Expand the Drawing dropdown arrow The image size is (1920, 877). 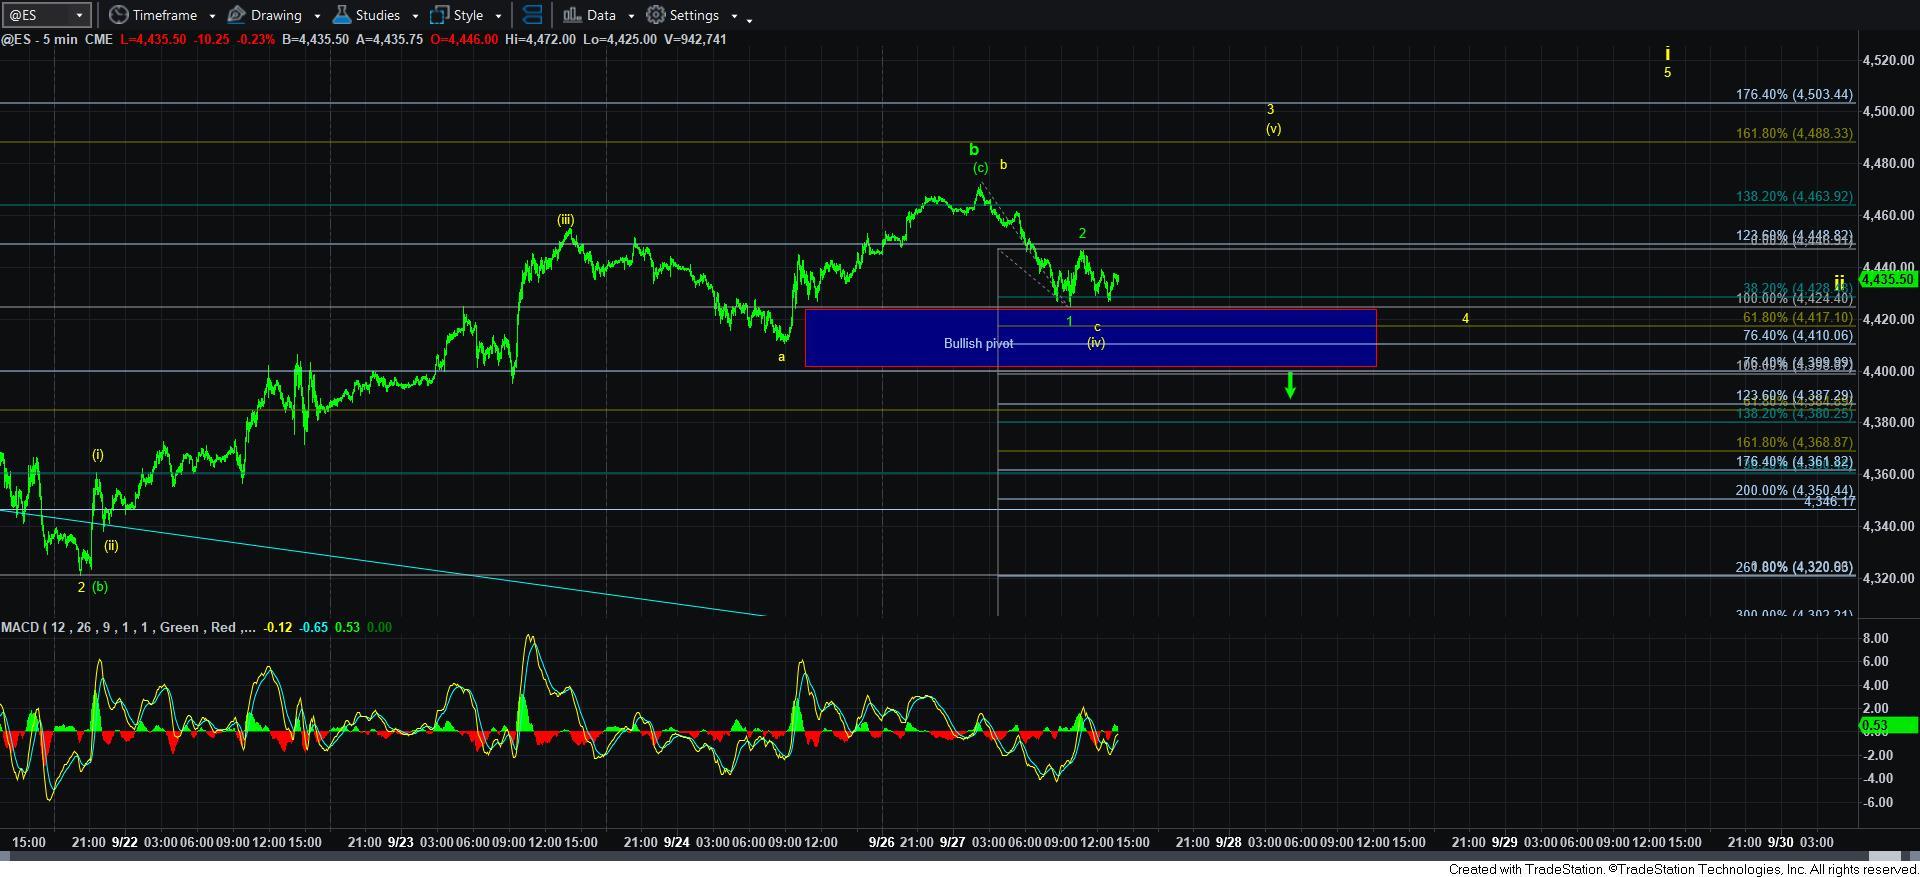tap(317, 16)
